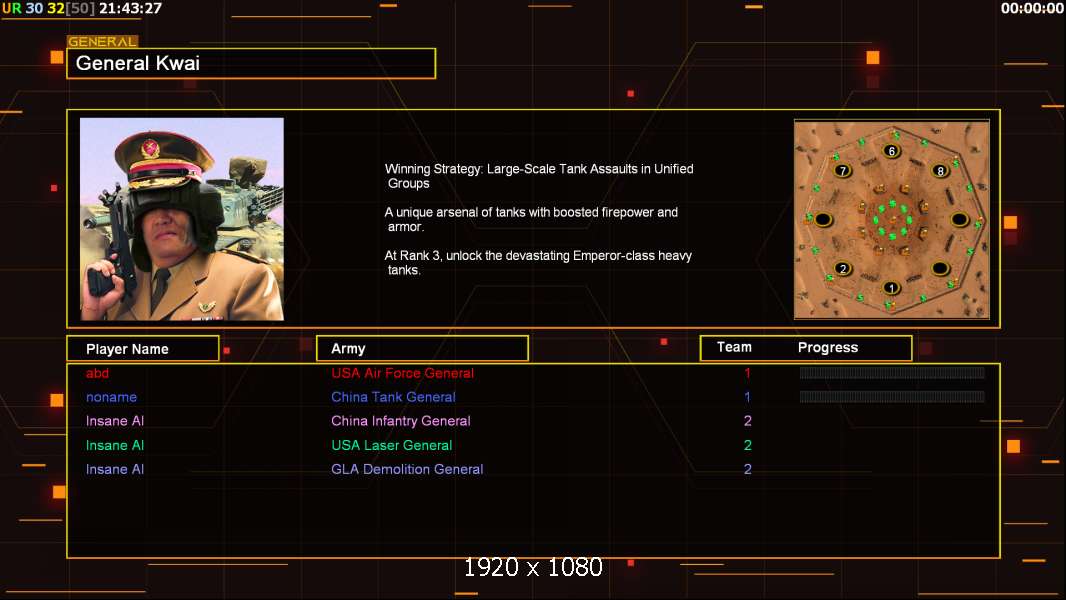This screenshot has height=600, width=1066.
Task: Select player name noname
Action: point(111,397)
